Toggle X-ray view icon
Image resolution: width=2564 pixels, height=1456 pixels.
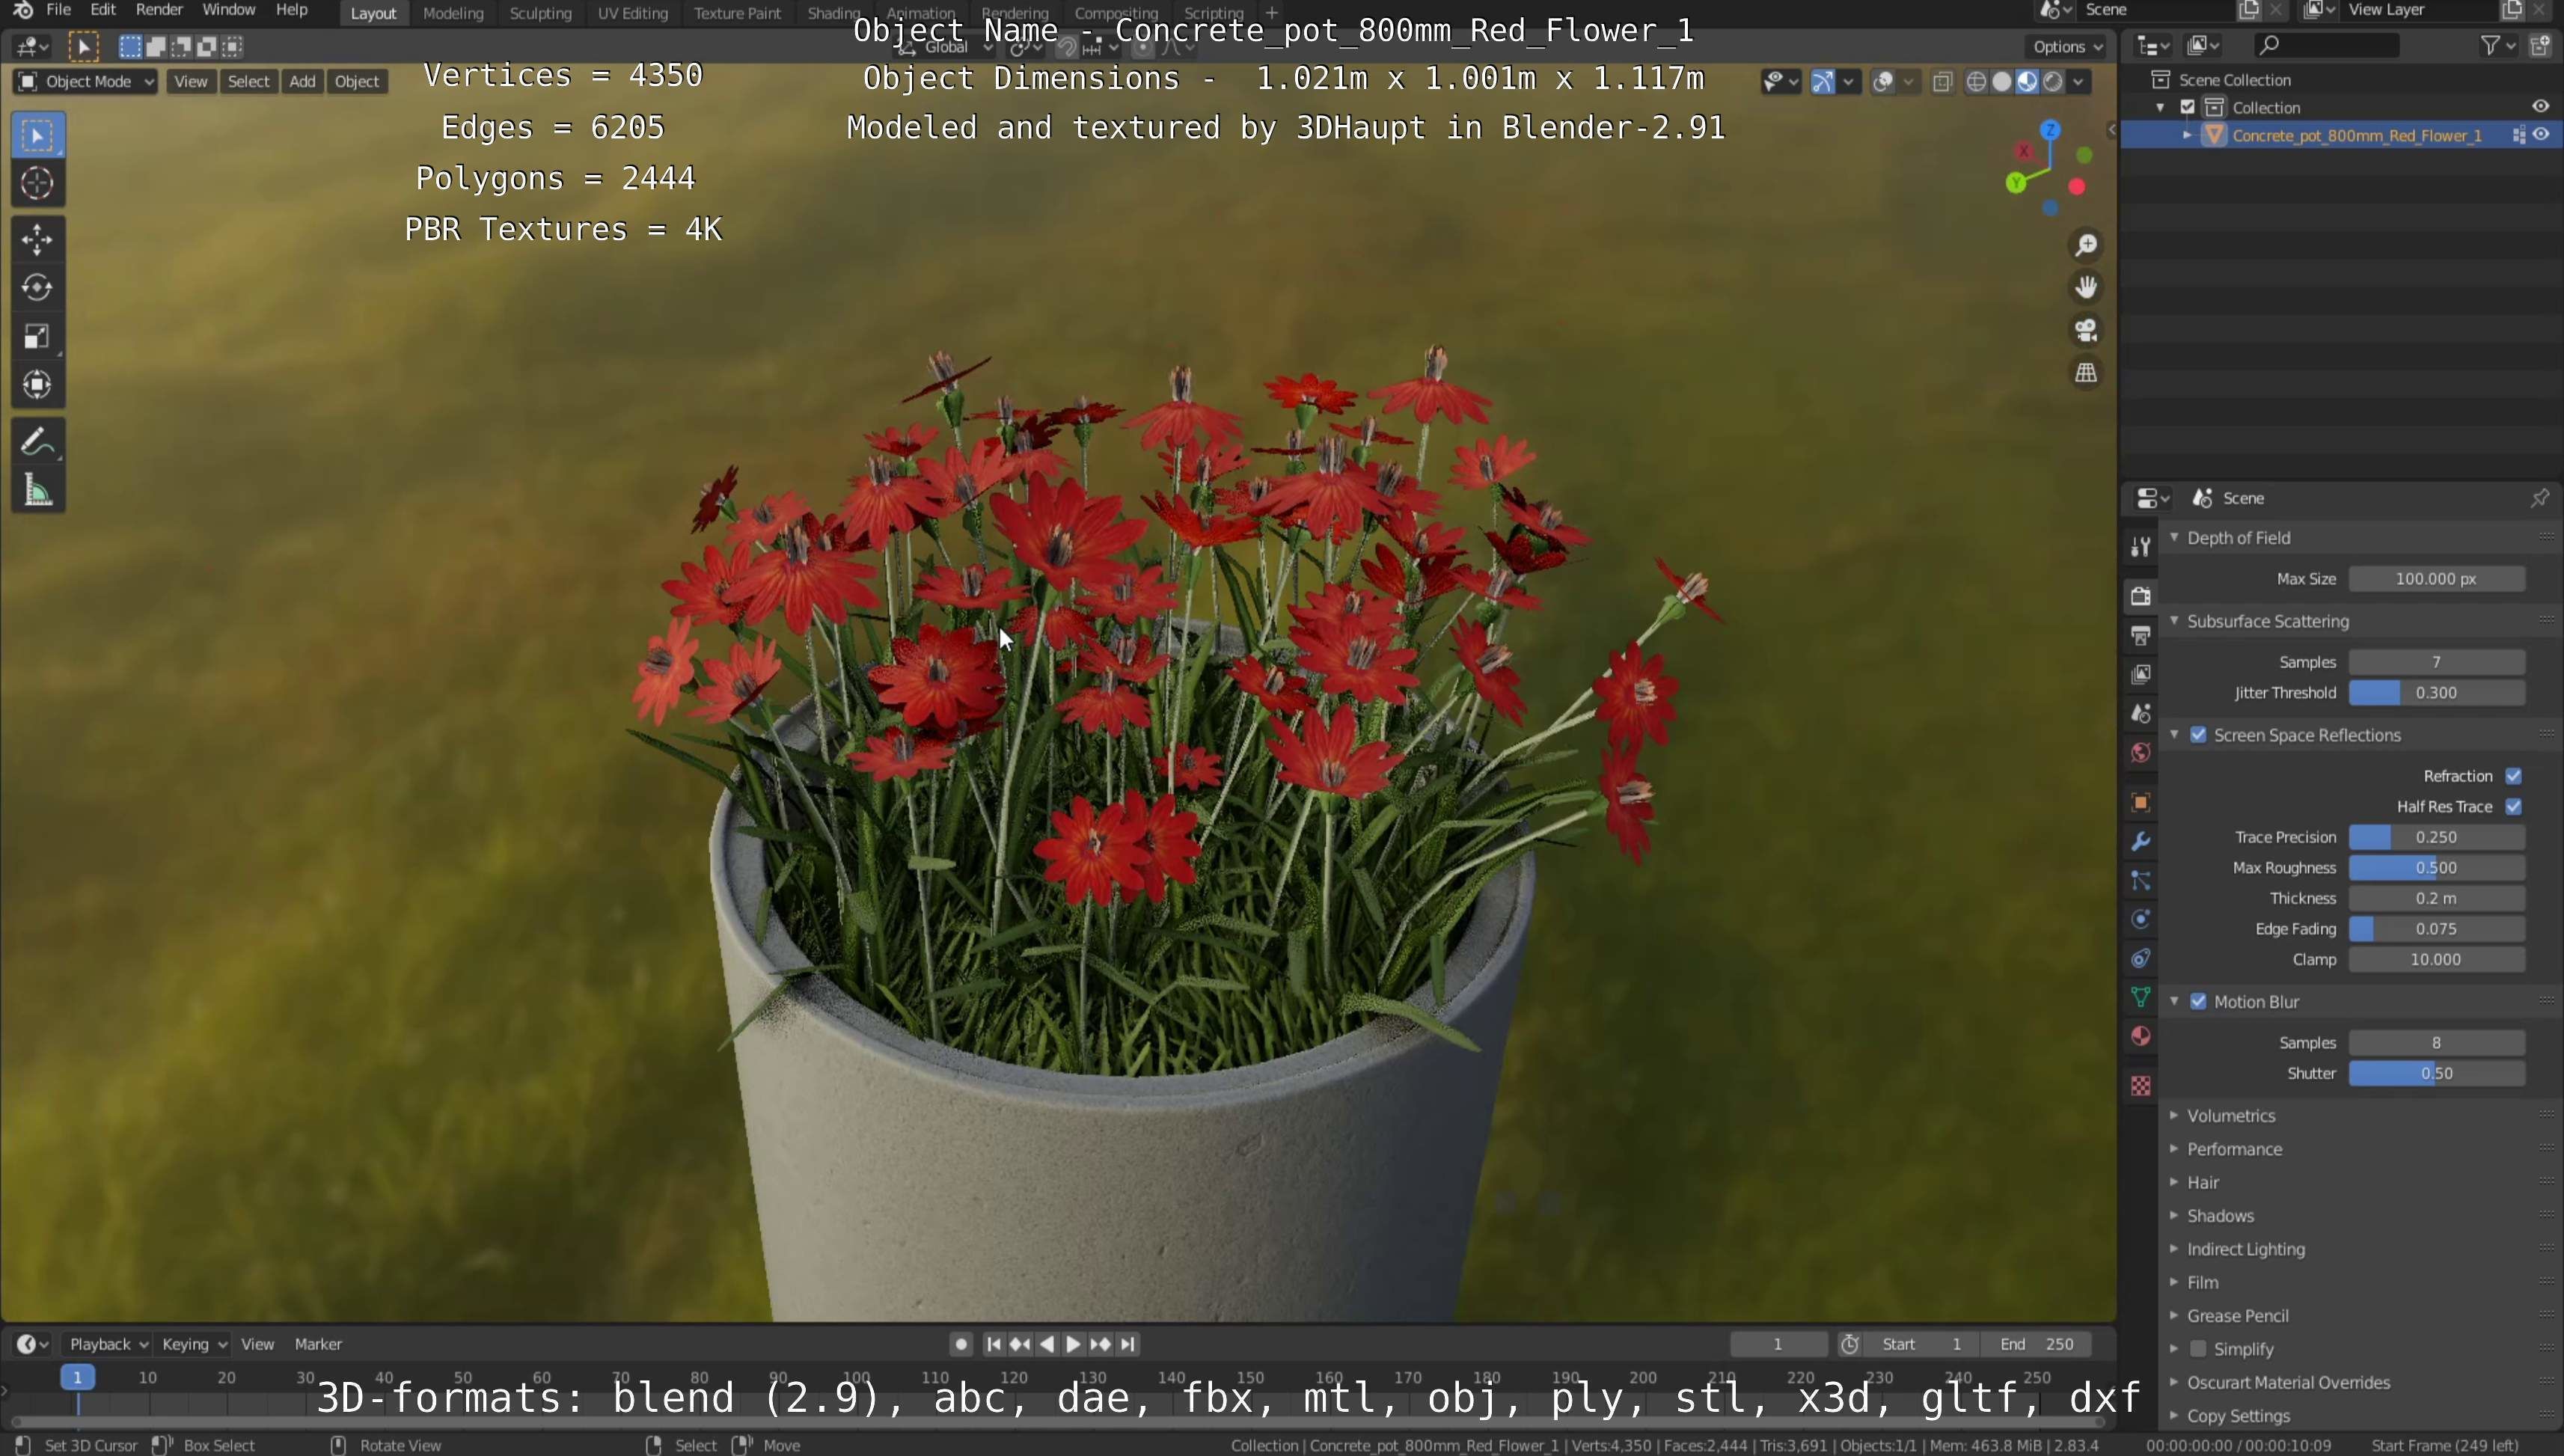click(x=1942, y=82)
